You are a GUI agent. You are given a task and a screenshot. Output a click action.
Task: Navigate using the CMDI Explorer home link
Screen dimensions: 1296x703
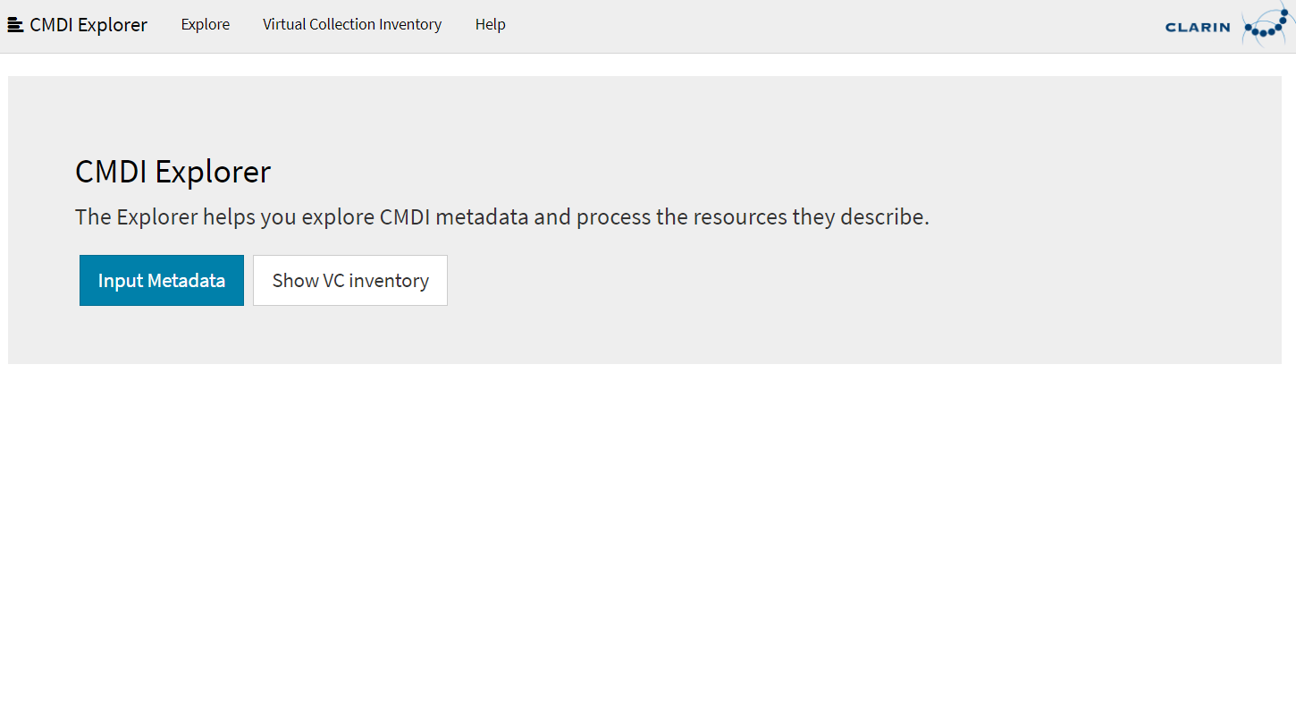(86, 24)
